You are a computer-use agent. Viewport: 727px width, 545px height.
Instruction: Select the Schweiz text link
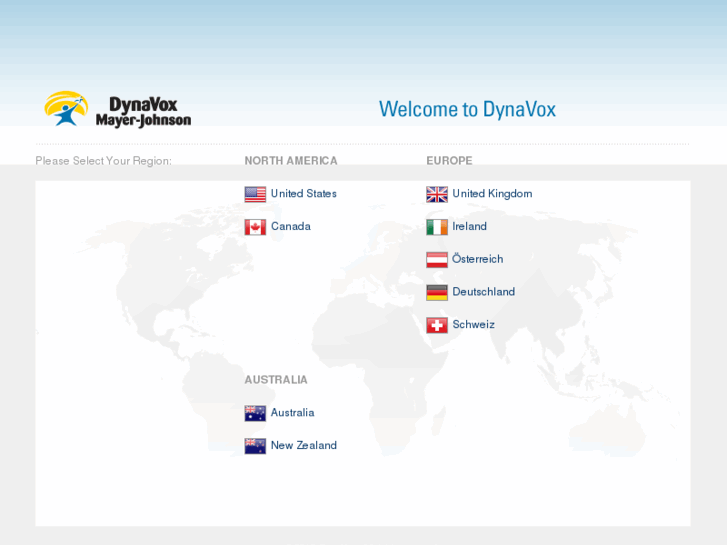point(473,324)
